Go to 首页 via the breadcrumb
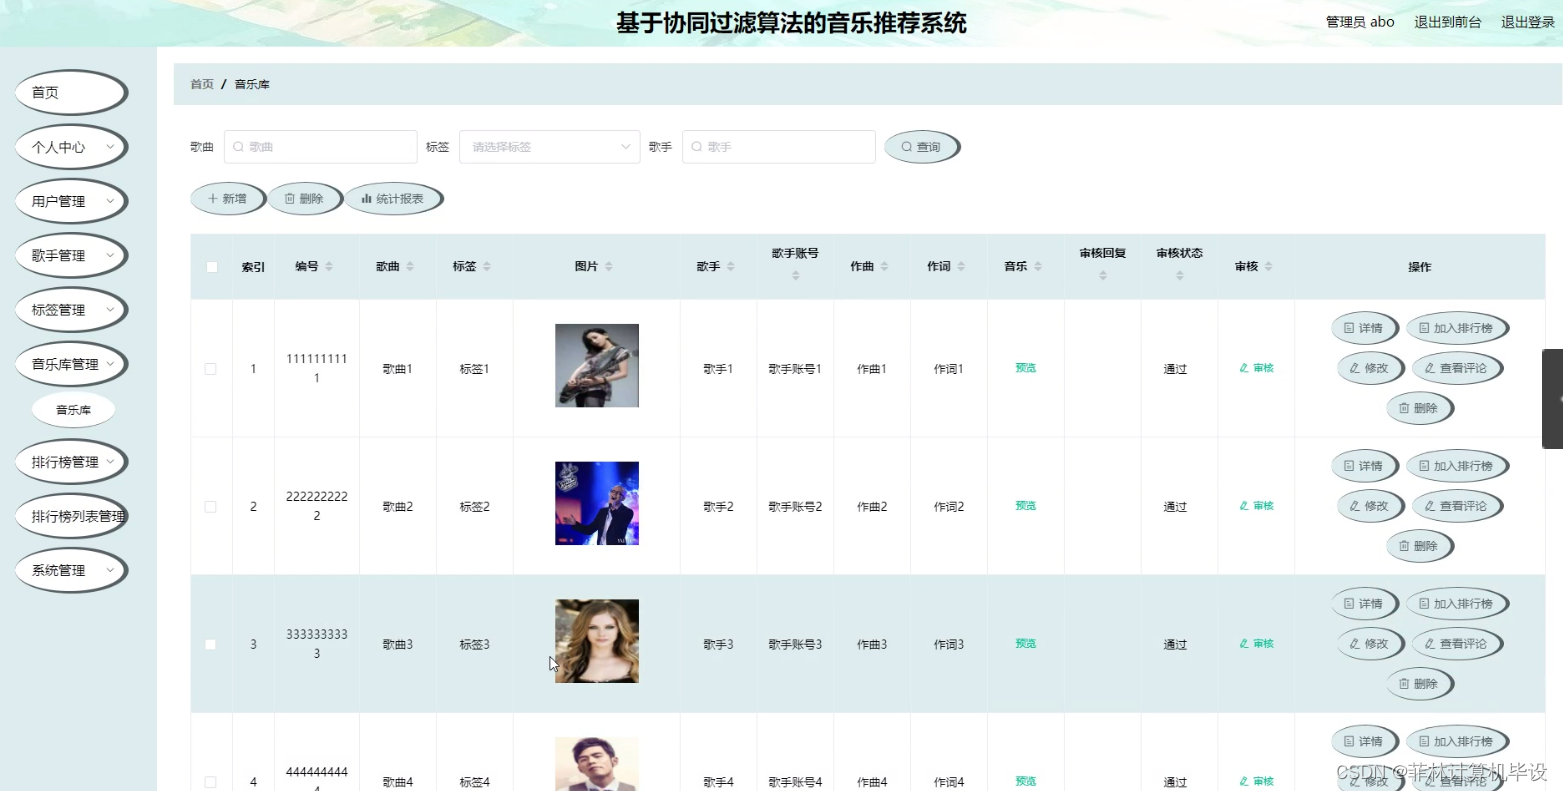This screenshot has height=791, width=1563. pyautogui.click(x=200, y=84)
